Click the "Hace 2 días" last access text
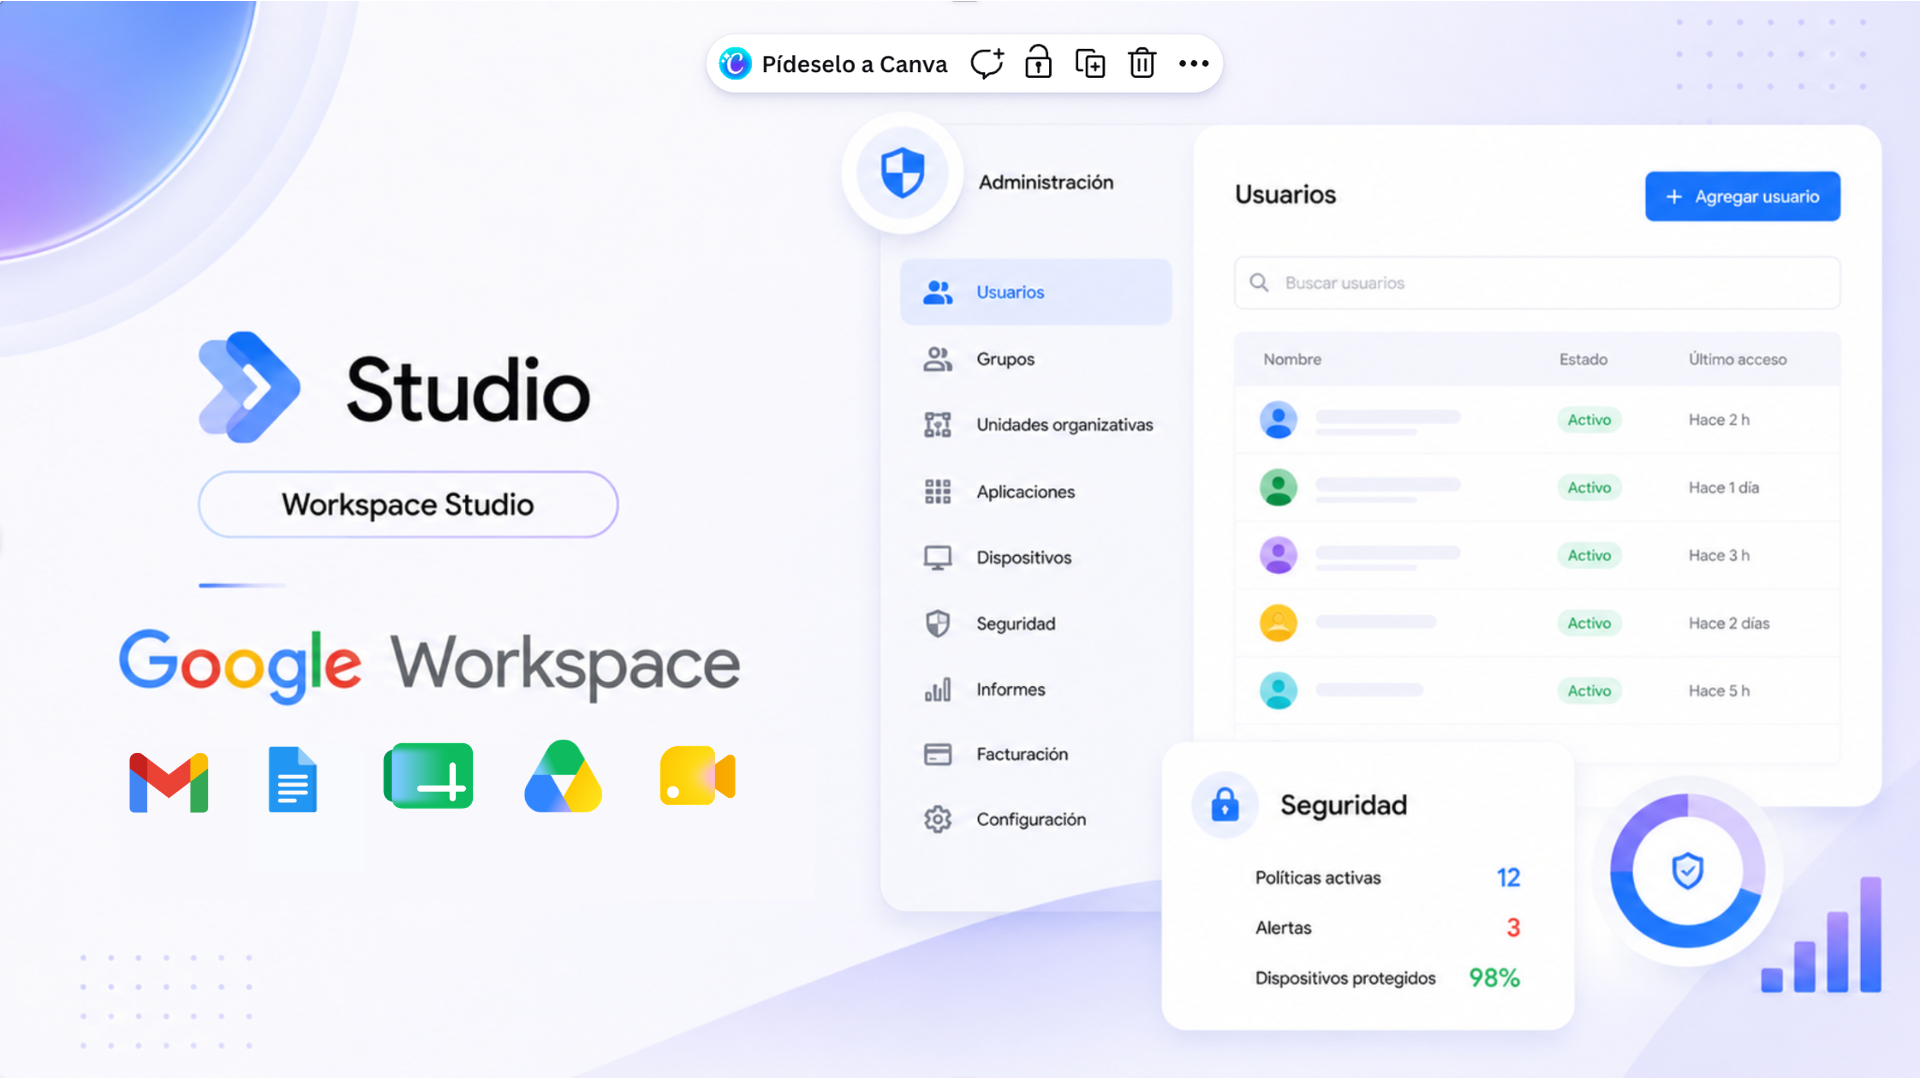Screen dimensions: 1920x1080 click(x=1729, y=624)
